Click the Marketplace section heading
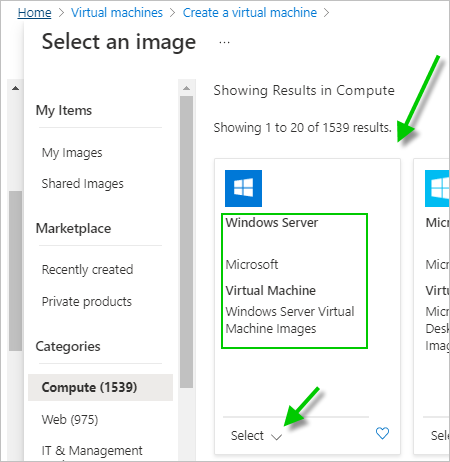The width and height of the screenshot is (450, 462). click(73, 229)
